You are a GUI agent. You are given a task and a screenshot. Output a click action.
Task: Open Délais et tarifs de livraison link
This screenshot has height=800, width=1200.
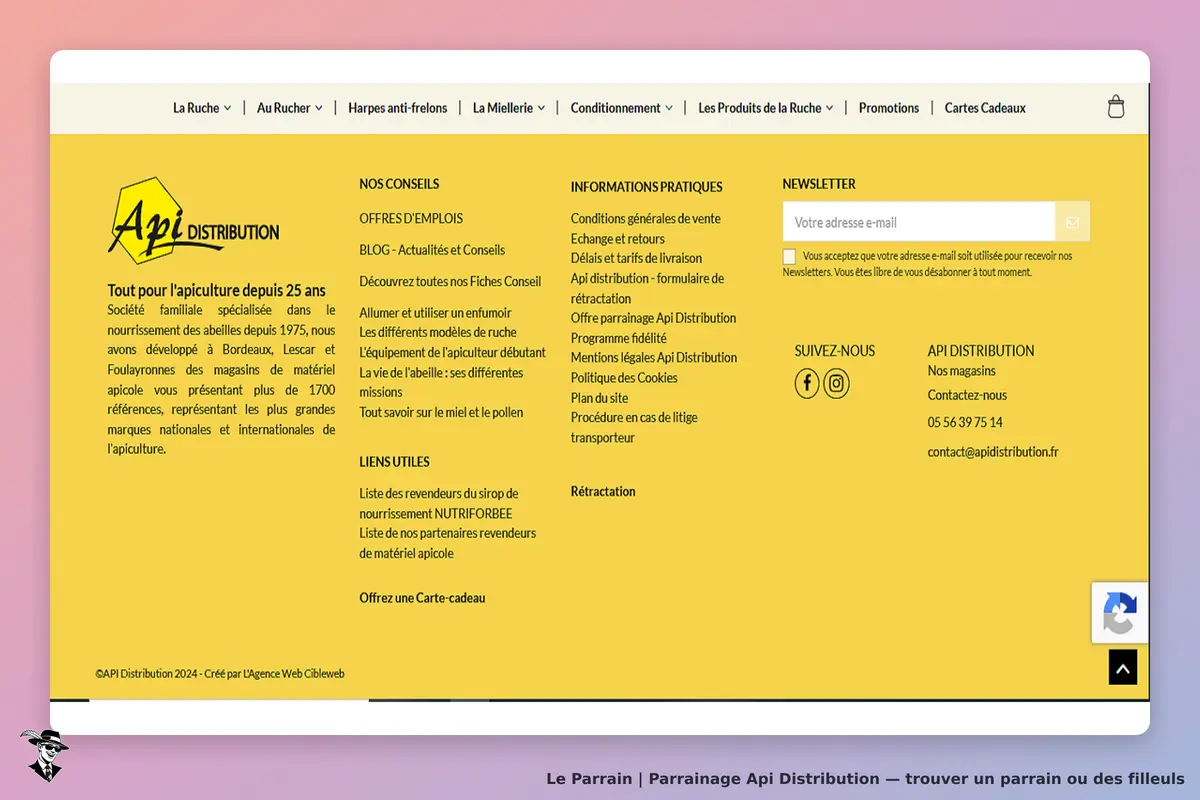pyautogui.click(x=636, y=258)
